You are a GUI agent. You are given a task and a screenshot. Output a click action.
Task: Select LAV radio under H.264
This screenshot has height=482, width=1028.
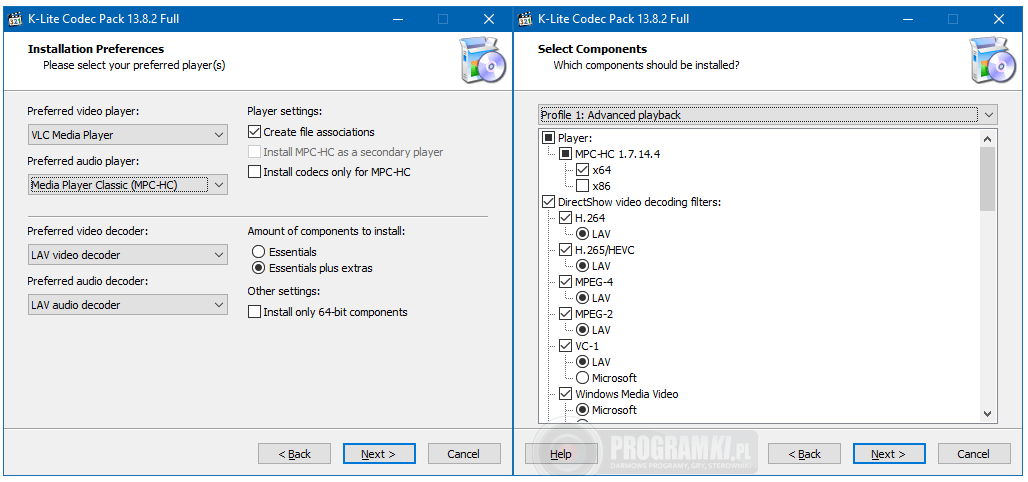tap(582, 233)
